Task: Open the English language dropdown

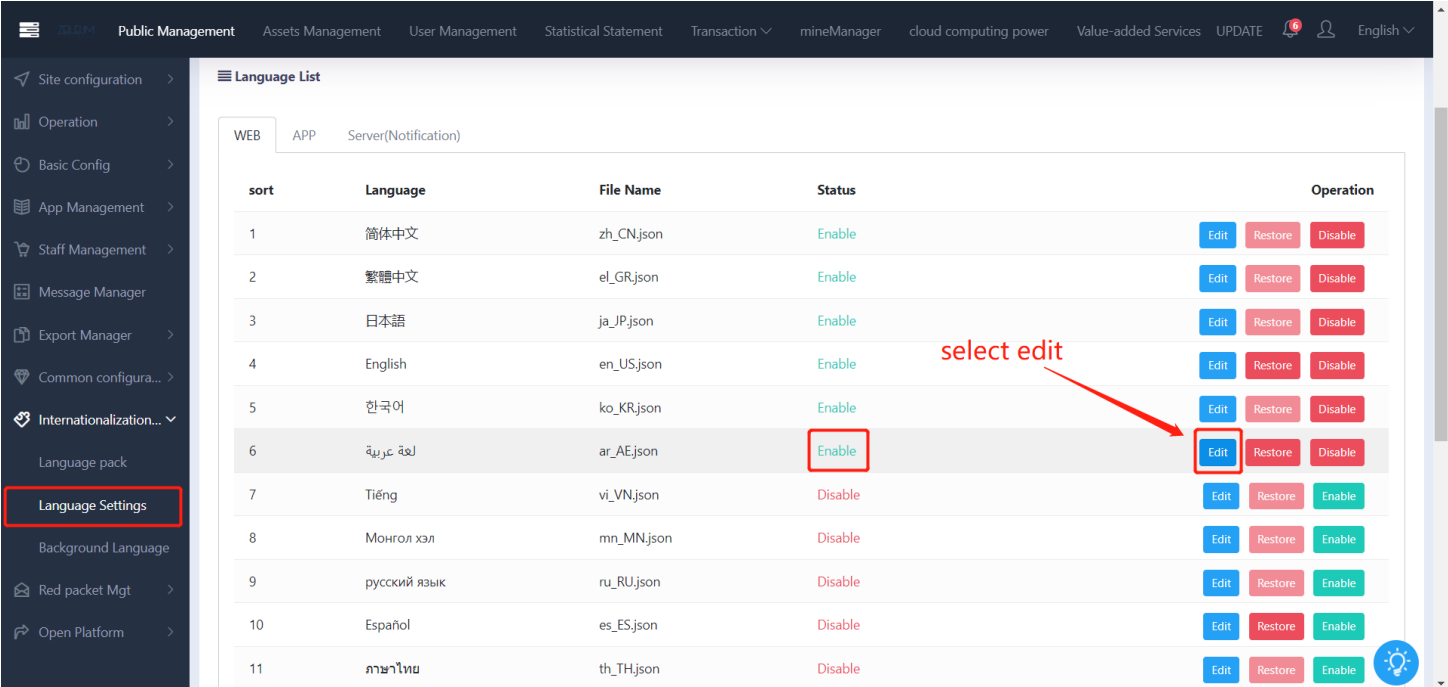Action: [1385, 31]
